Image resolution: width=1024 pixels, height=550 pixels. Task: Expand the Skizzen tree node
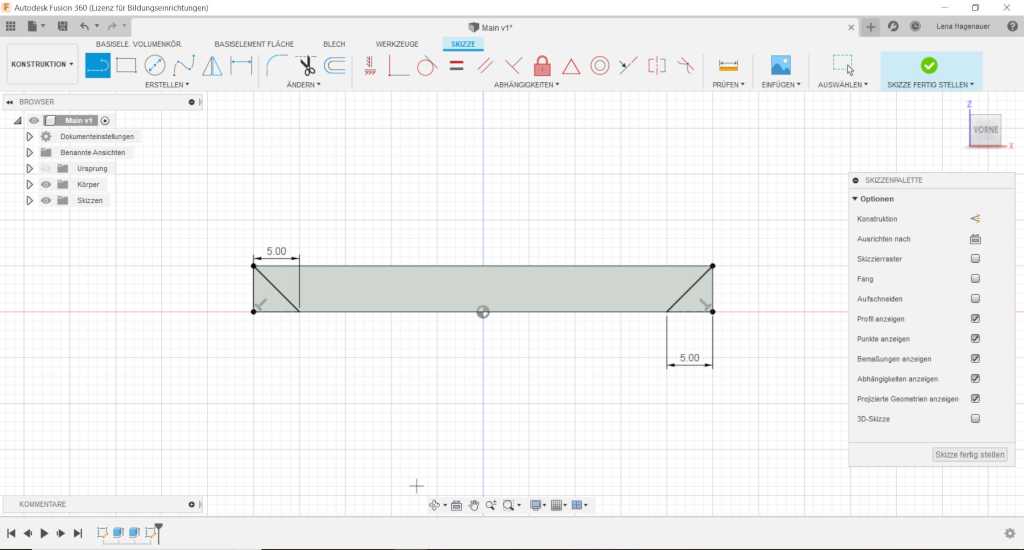click(x=29, y=201)
